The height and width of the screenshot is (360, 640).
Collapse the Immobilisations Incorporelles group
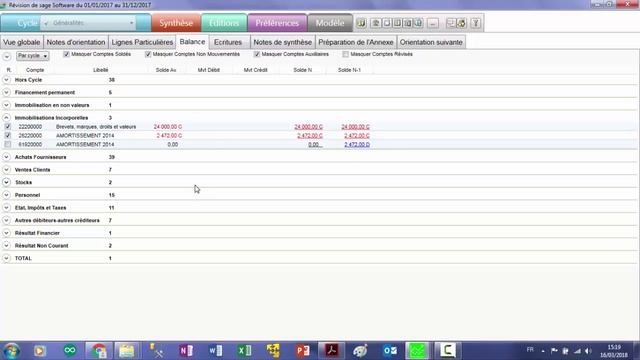point(6,118)
